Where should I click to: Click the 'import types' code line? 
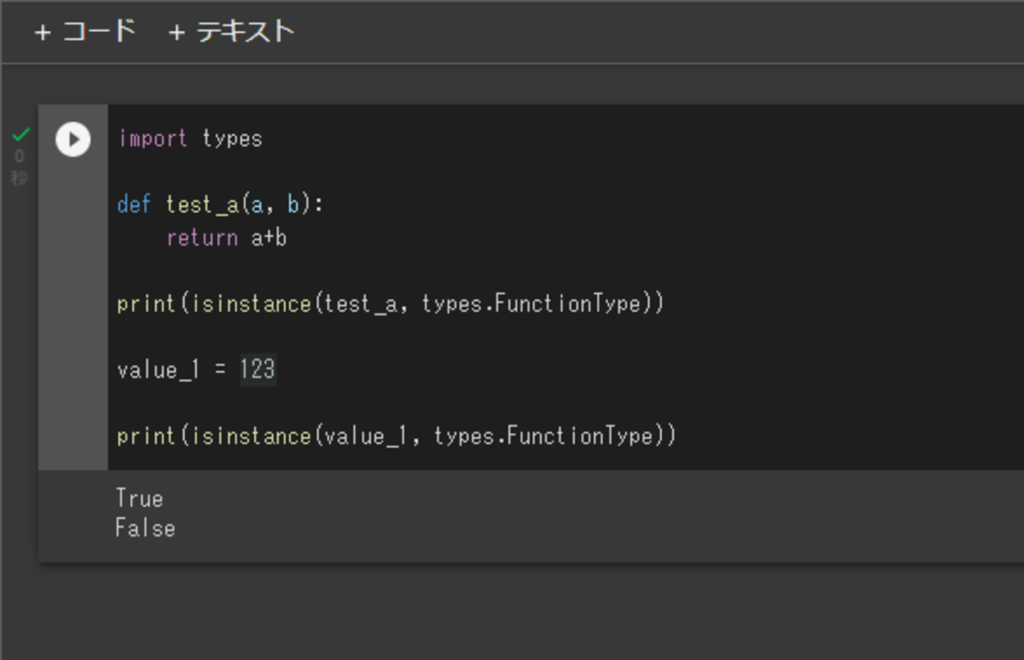(x=190, y=138)
